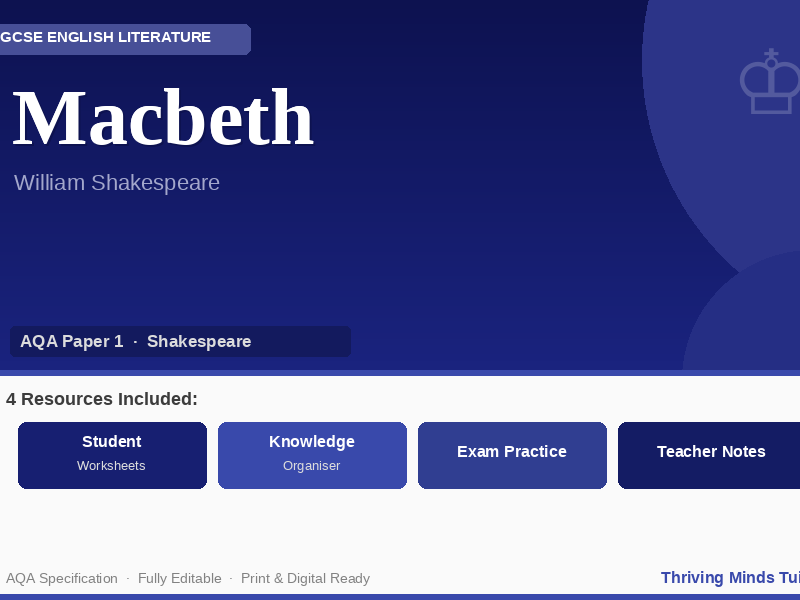This screenshot has width=800, height=600.
Task: Expand the 4 Resources Included section
Action: coord(100,398)
